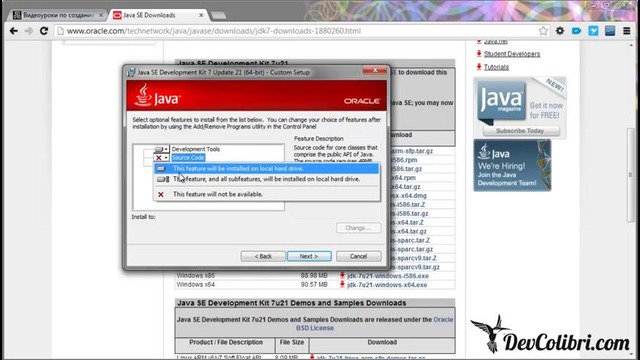The width and height of the screenshot is (640, 360).
Task: Click red arrow icon beside Tutorials
Action: pos(479,67)
